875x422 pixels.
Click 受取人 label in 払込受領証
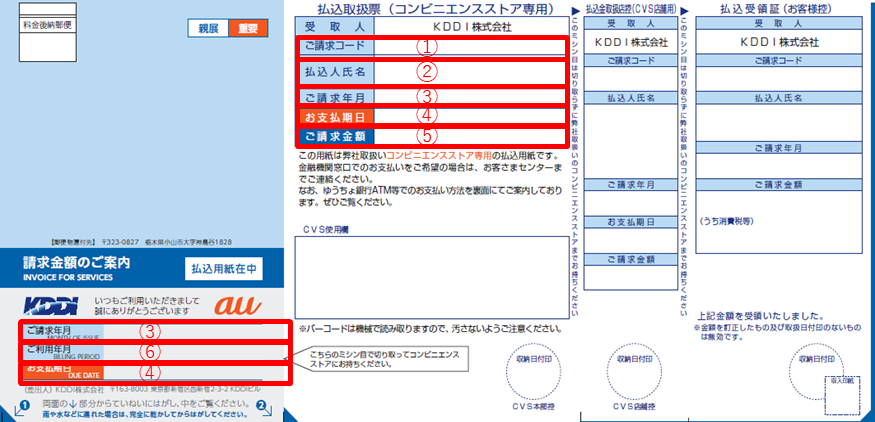pos(778,23)
